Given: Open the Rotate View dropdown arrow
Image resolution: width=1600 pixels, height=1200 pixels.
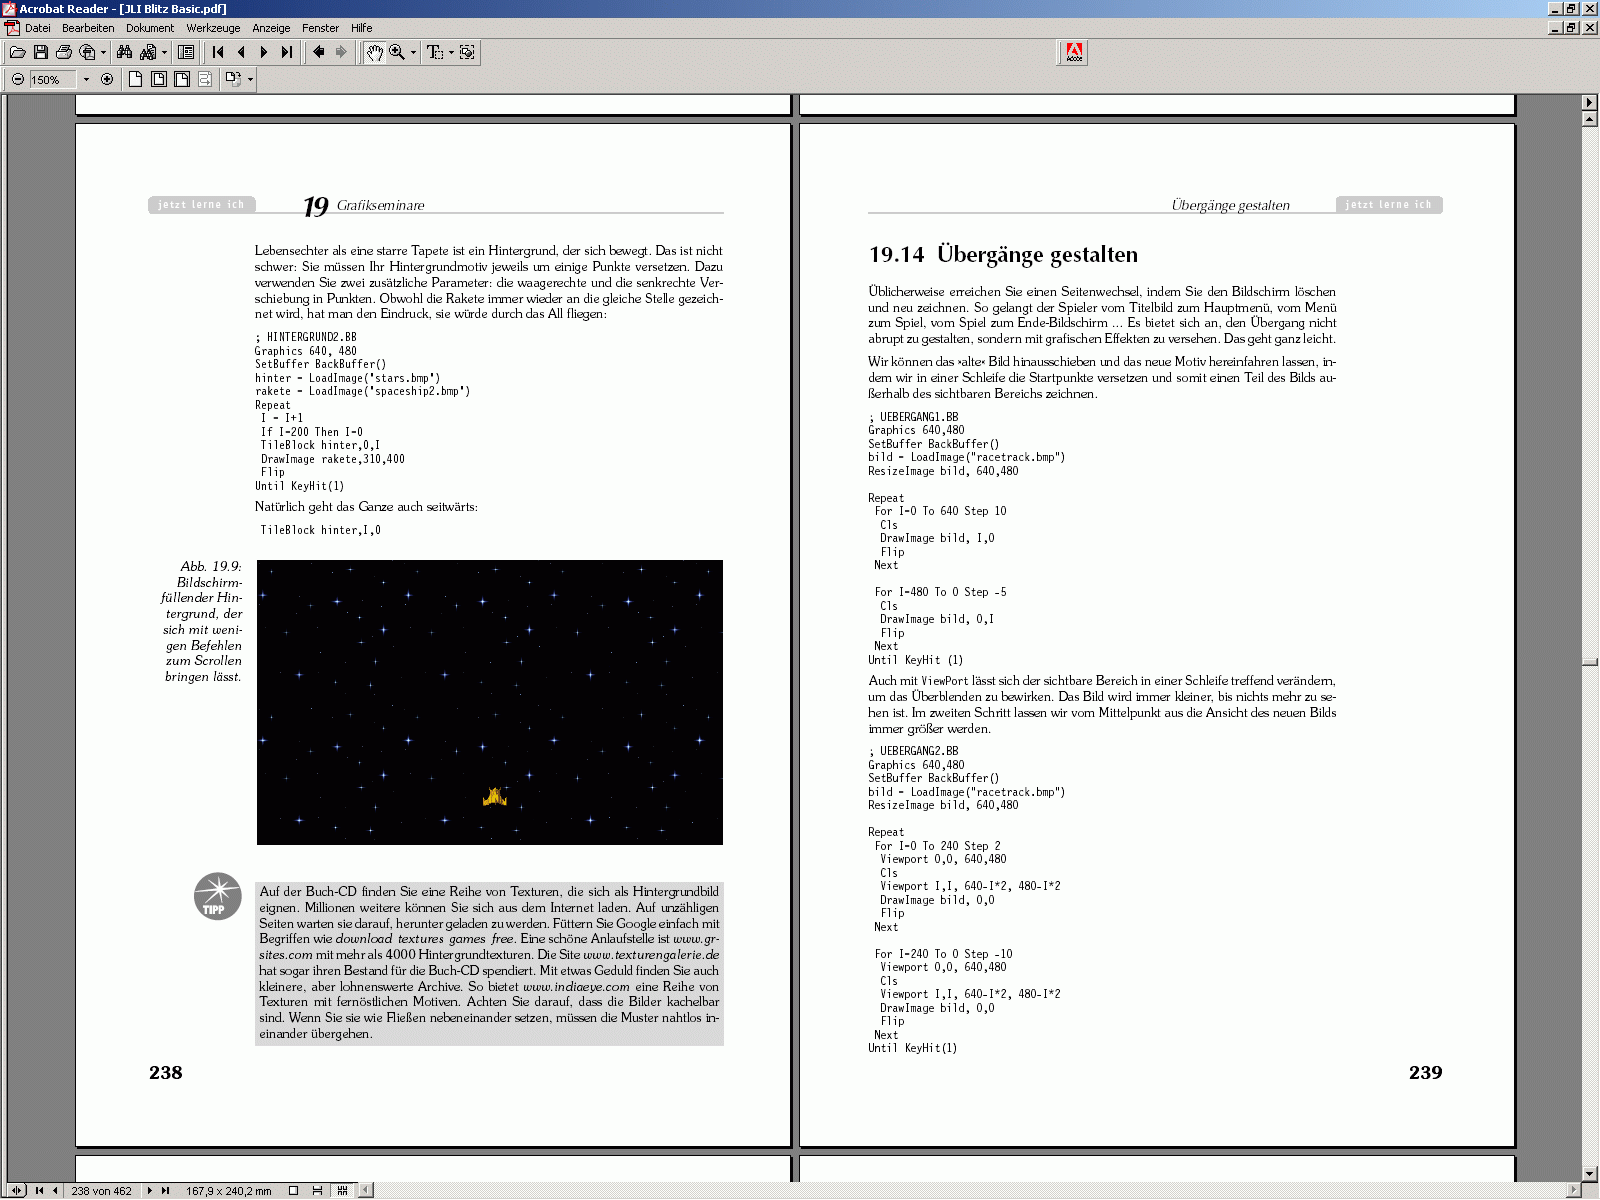Looking at the screenshot, I should coord(250,79).
